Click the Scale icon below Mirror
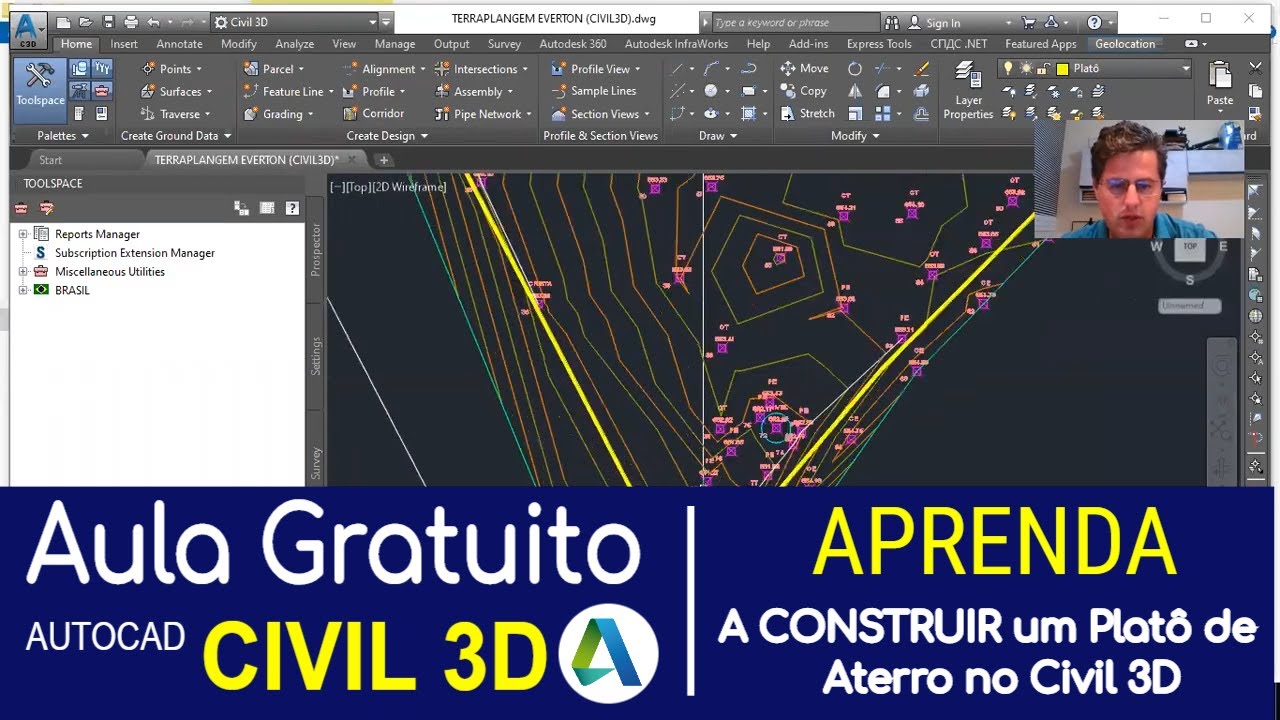 855,114
